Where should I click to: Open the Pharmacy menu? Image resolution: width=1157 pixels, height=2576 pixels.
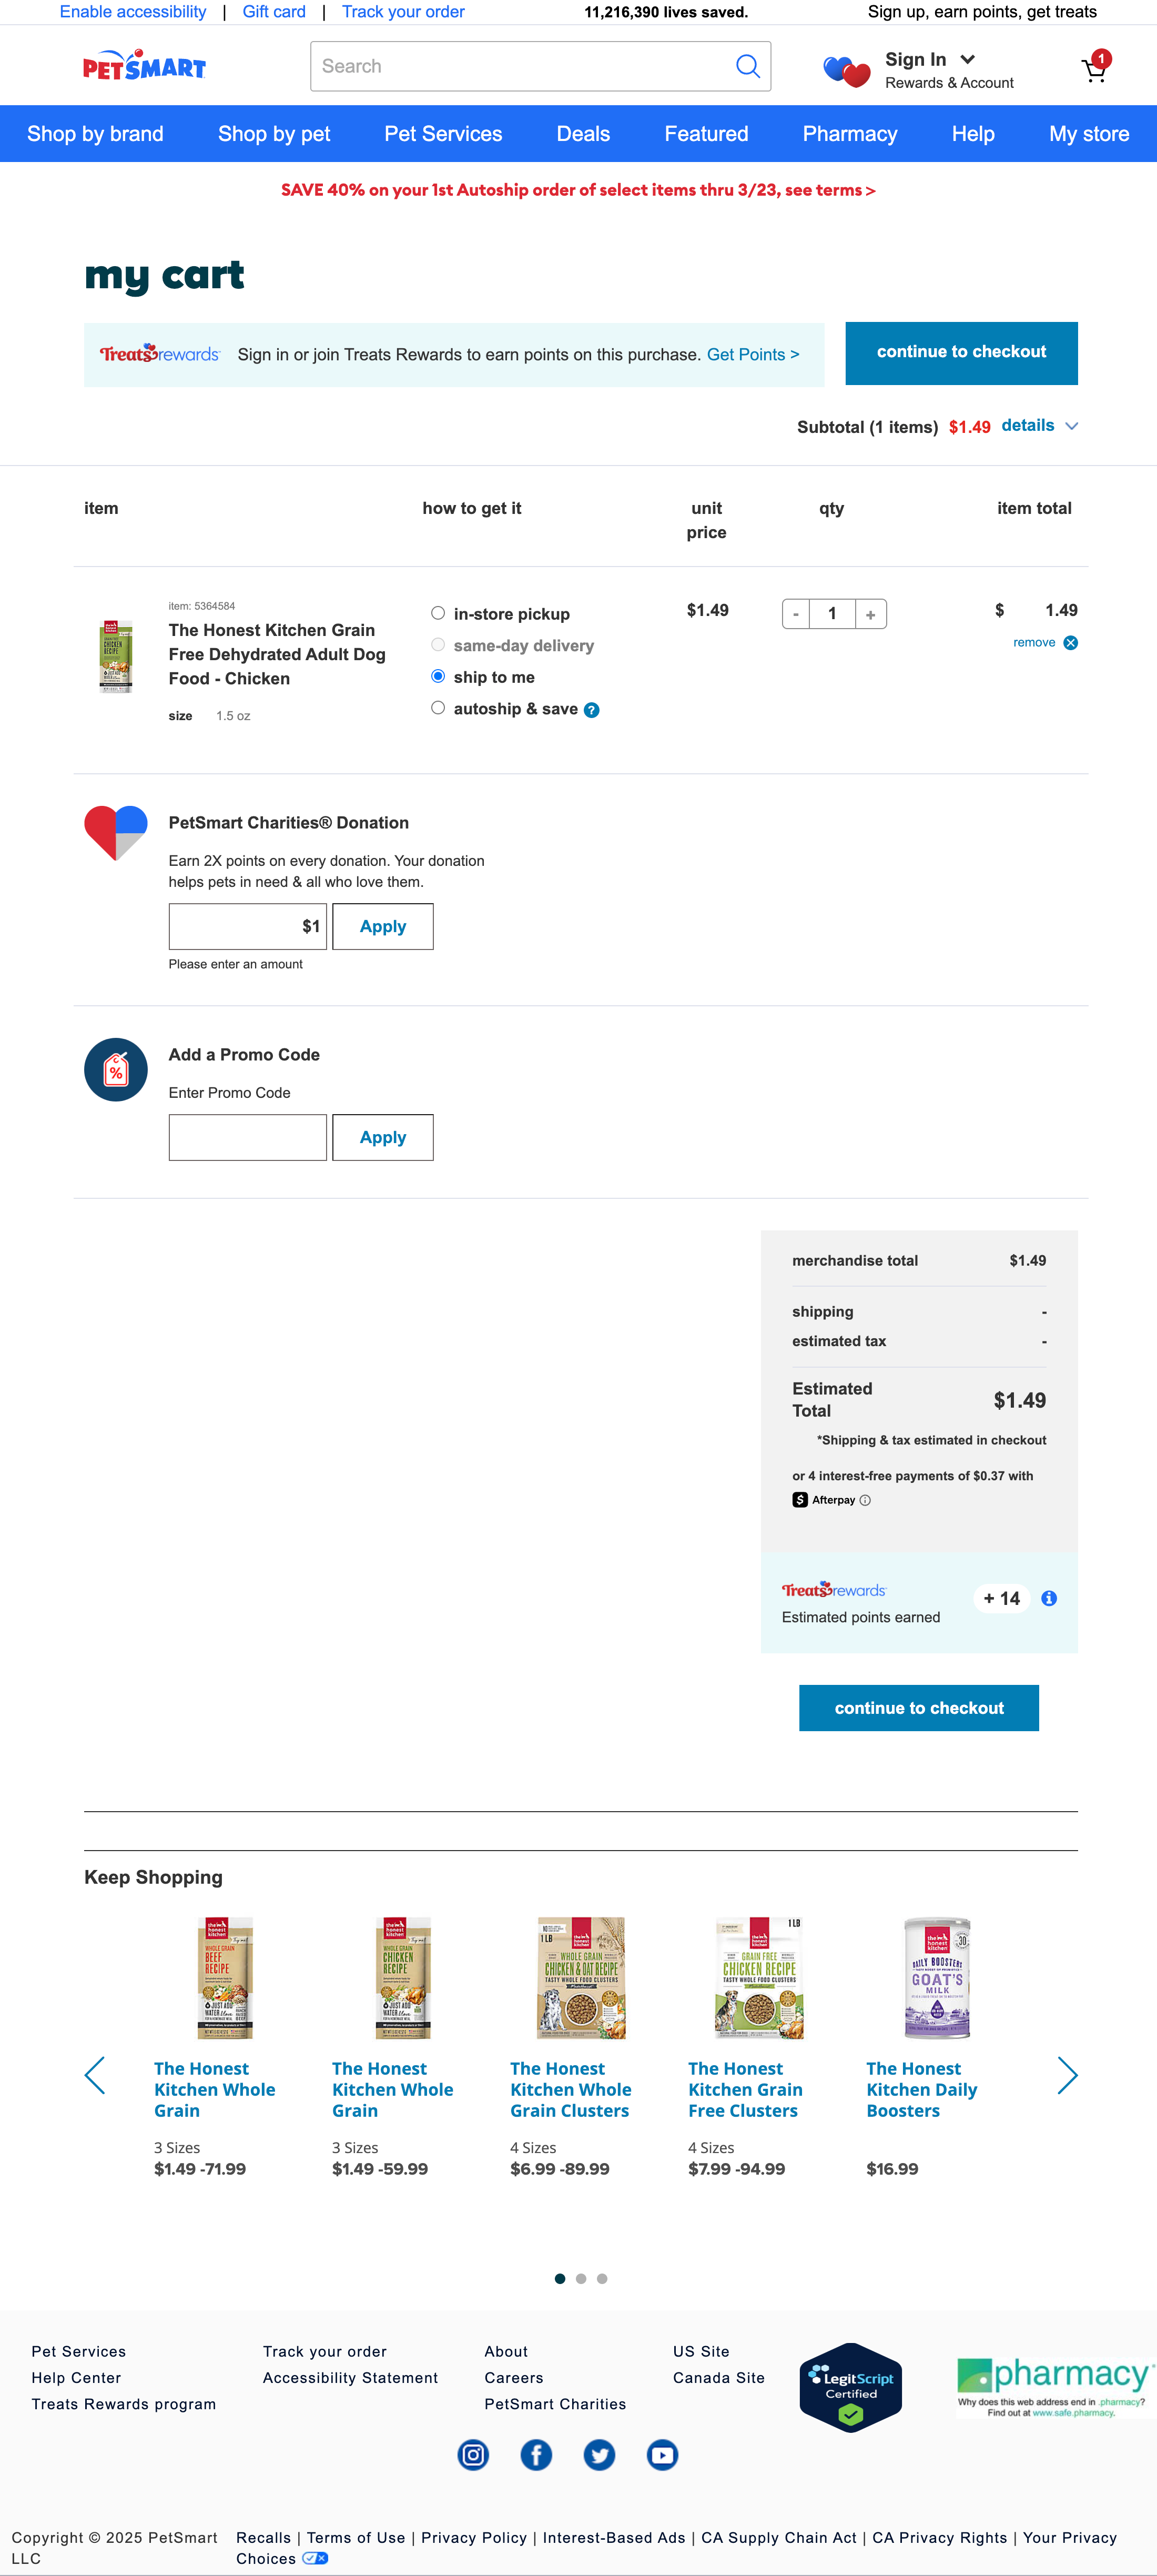[x=849, y=133]
